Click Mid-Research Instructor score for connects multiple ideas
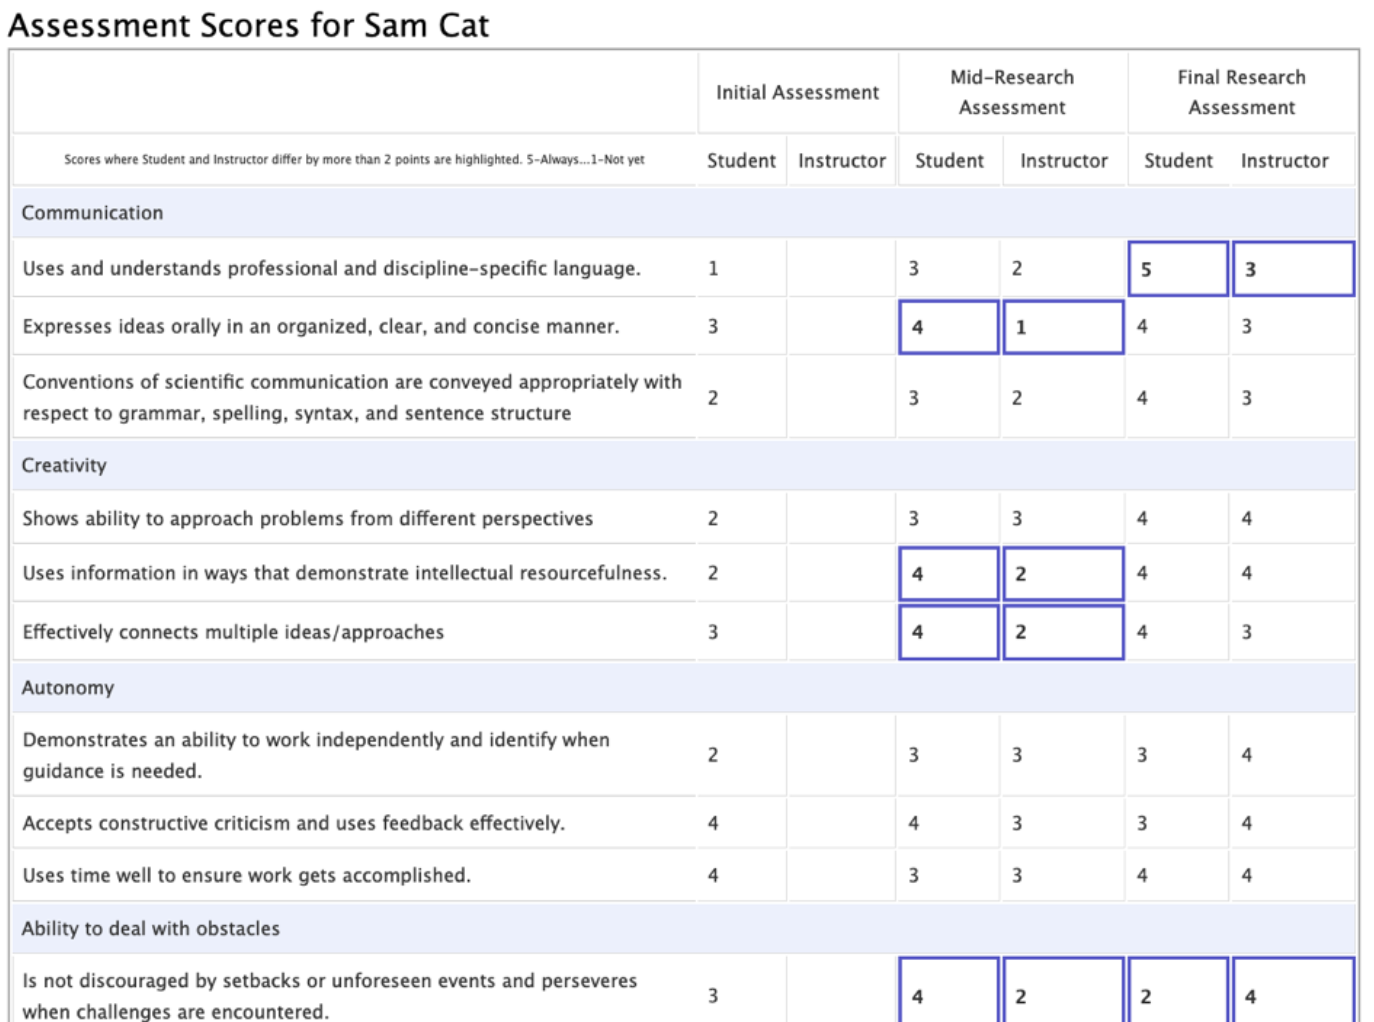 [x=1062, y=632]
